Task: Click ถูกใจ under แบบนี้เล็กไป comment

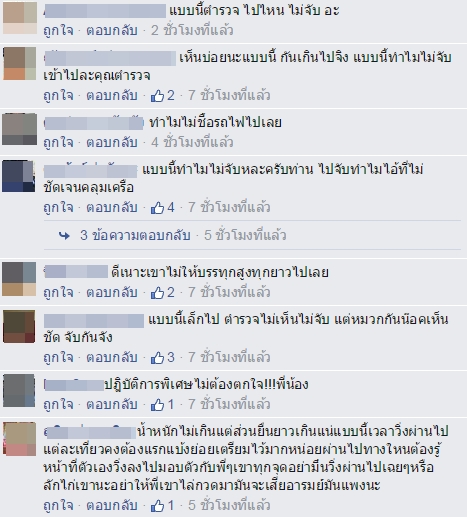Action: pos(58,357)
